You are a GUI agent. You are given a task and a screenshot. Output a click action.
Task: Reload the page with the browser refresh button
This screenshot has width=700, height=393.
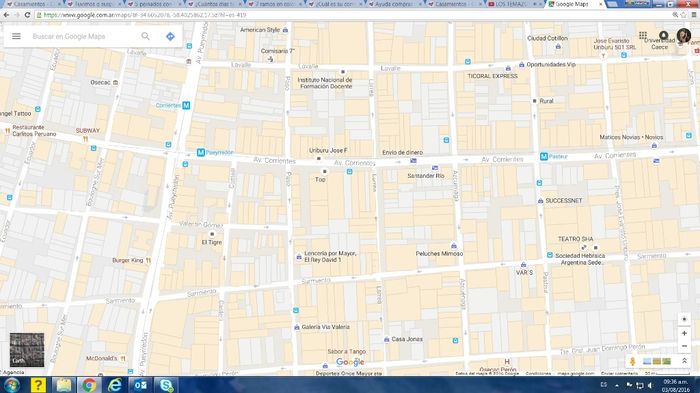coord(27,15)
